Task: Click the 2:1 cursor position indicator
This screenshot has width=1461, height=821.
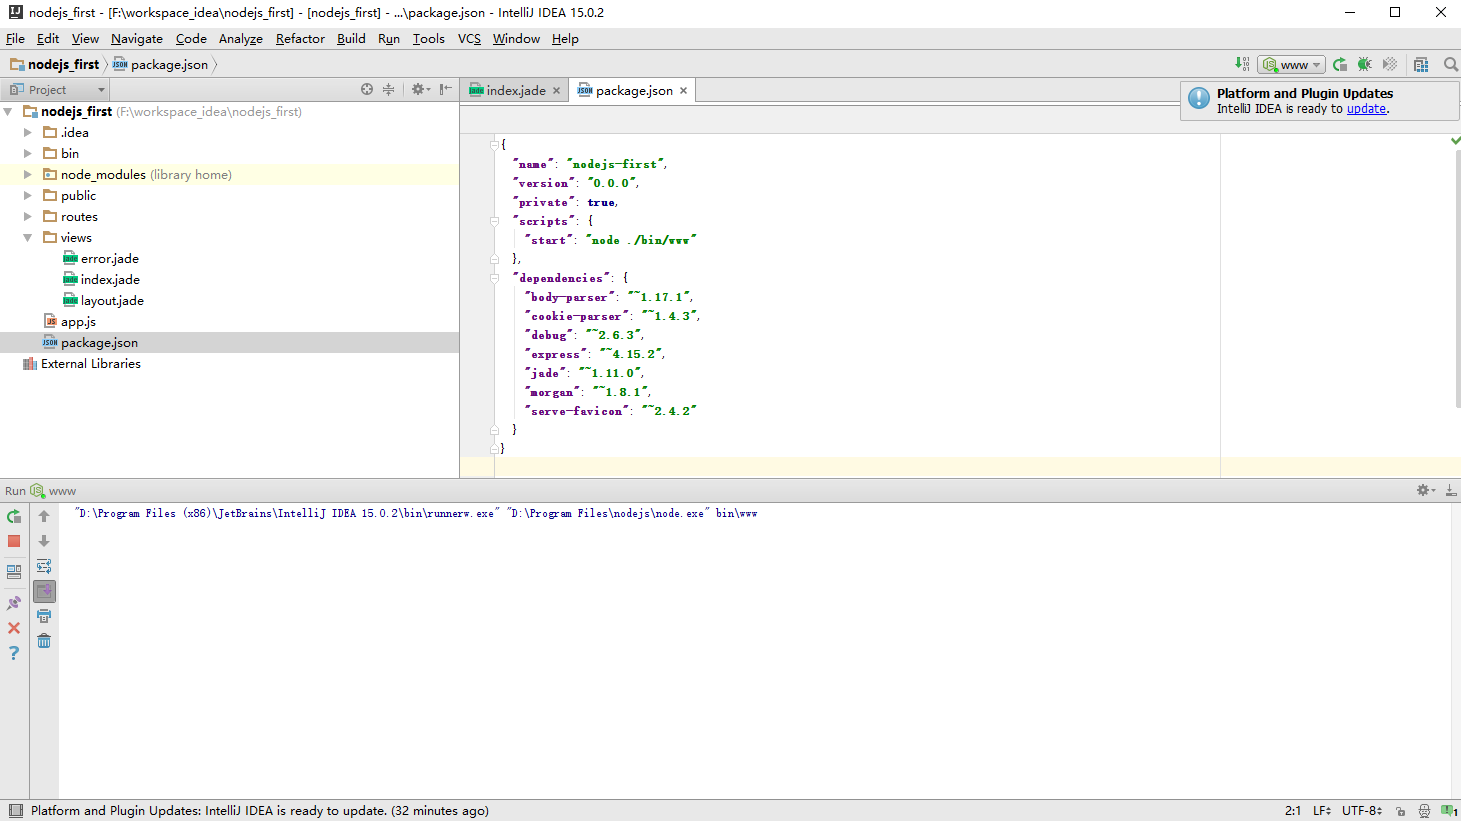Action: pos(1293,811)
